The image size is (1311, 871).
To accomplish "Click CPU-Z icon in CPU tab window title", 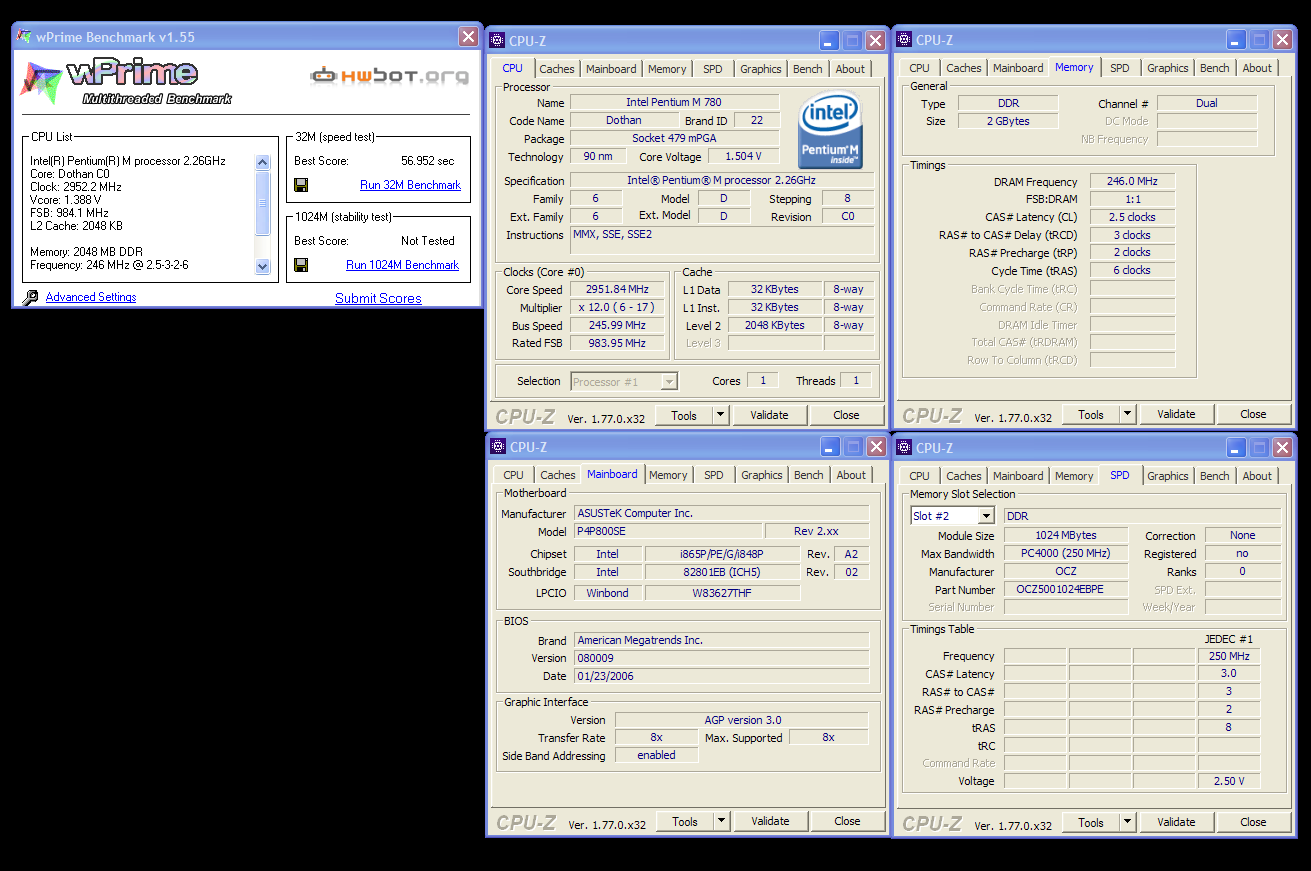I will 497,40.
